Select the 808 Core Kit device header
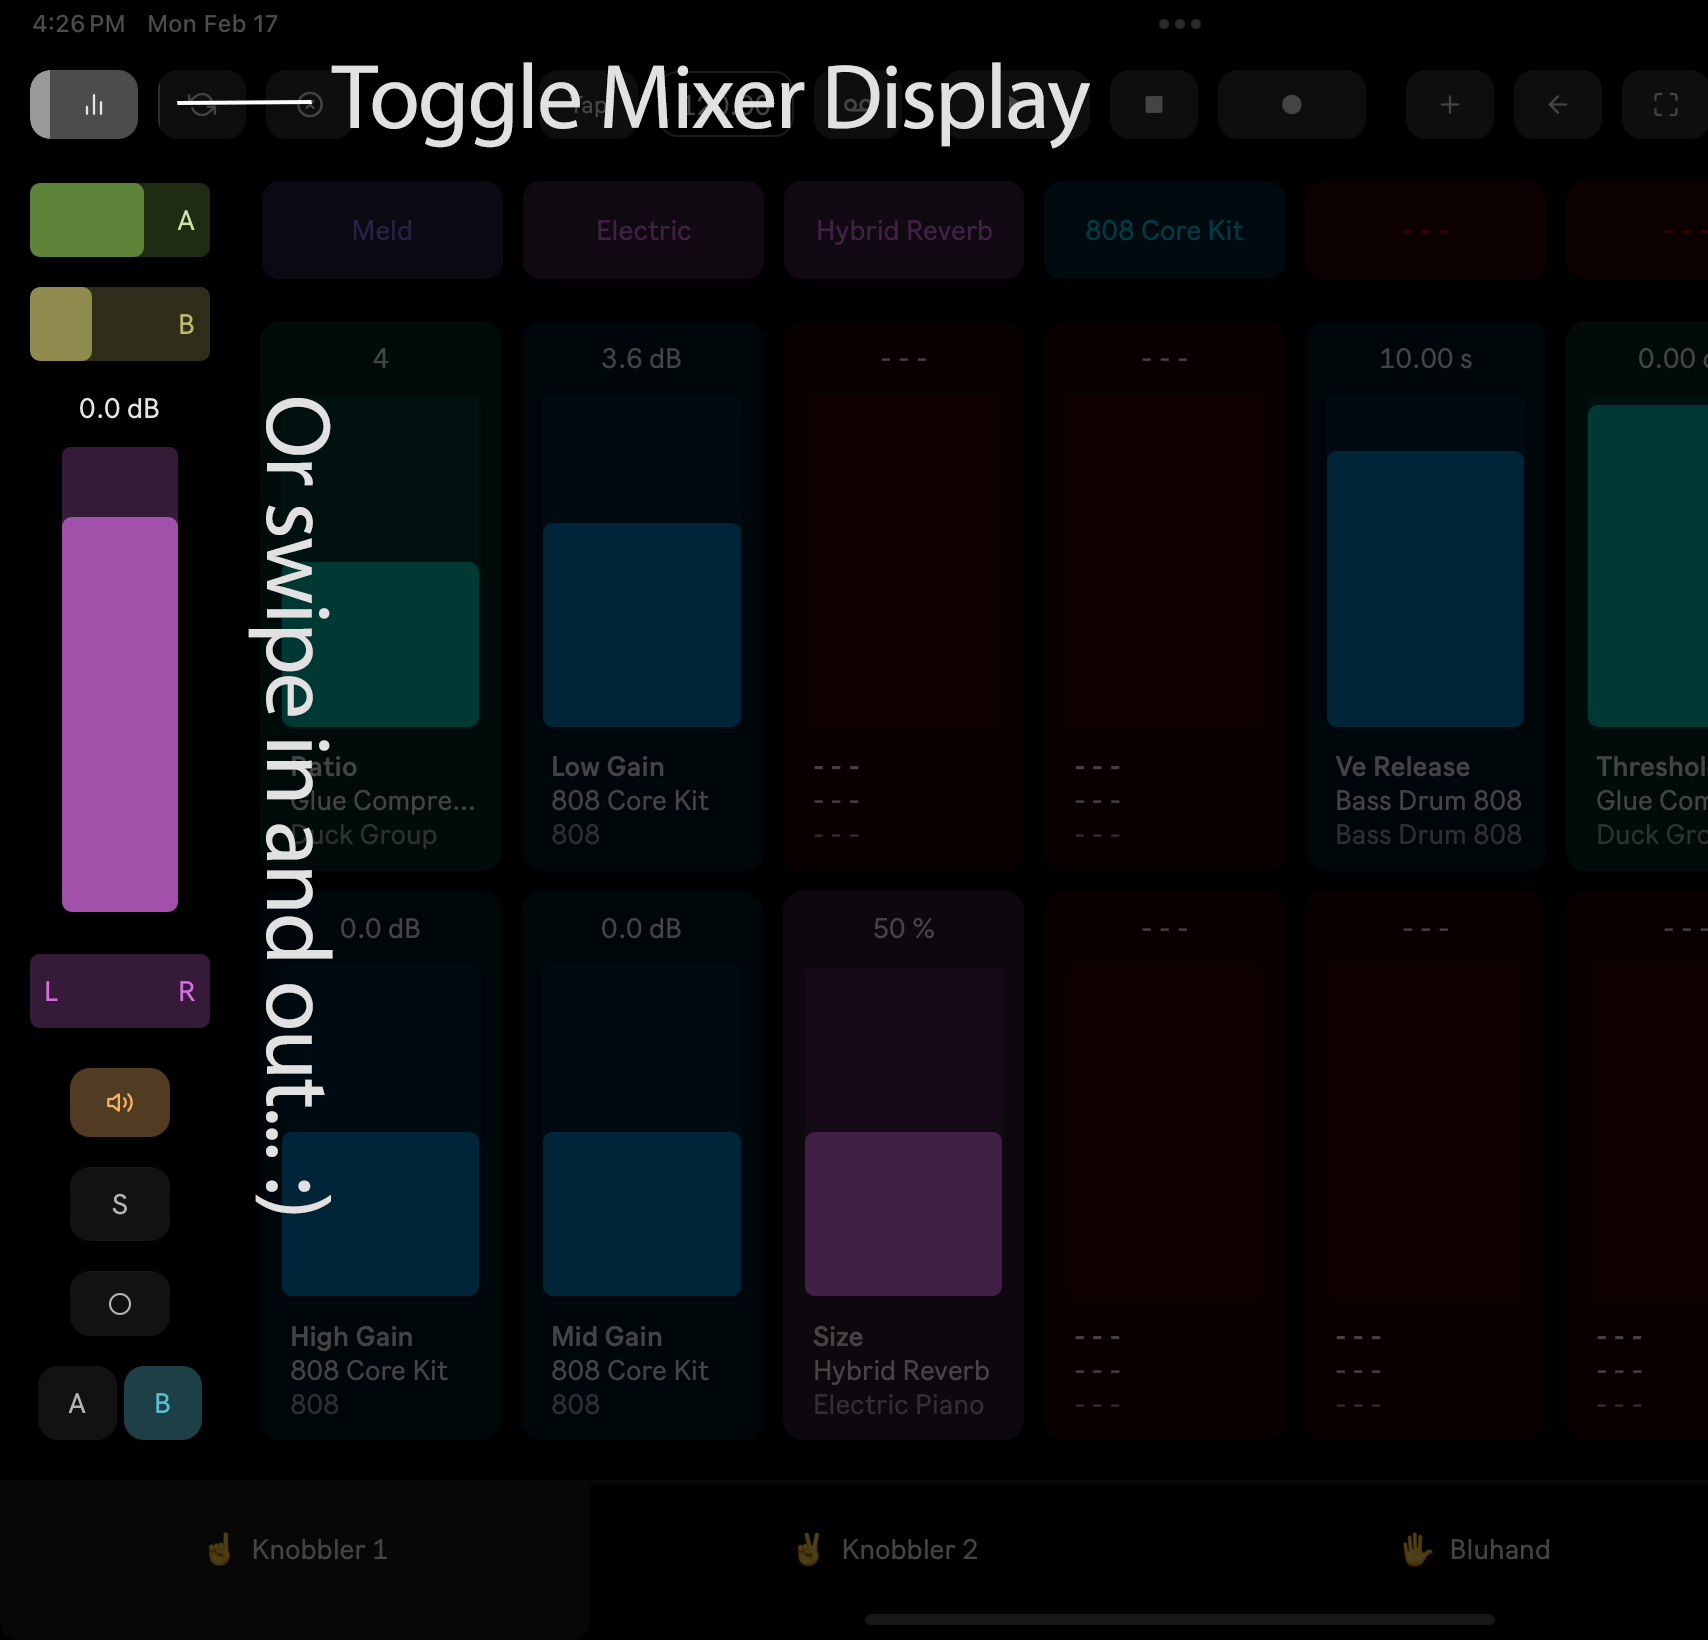 1165,230
